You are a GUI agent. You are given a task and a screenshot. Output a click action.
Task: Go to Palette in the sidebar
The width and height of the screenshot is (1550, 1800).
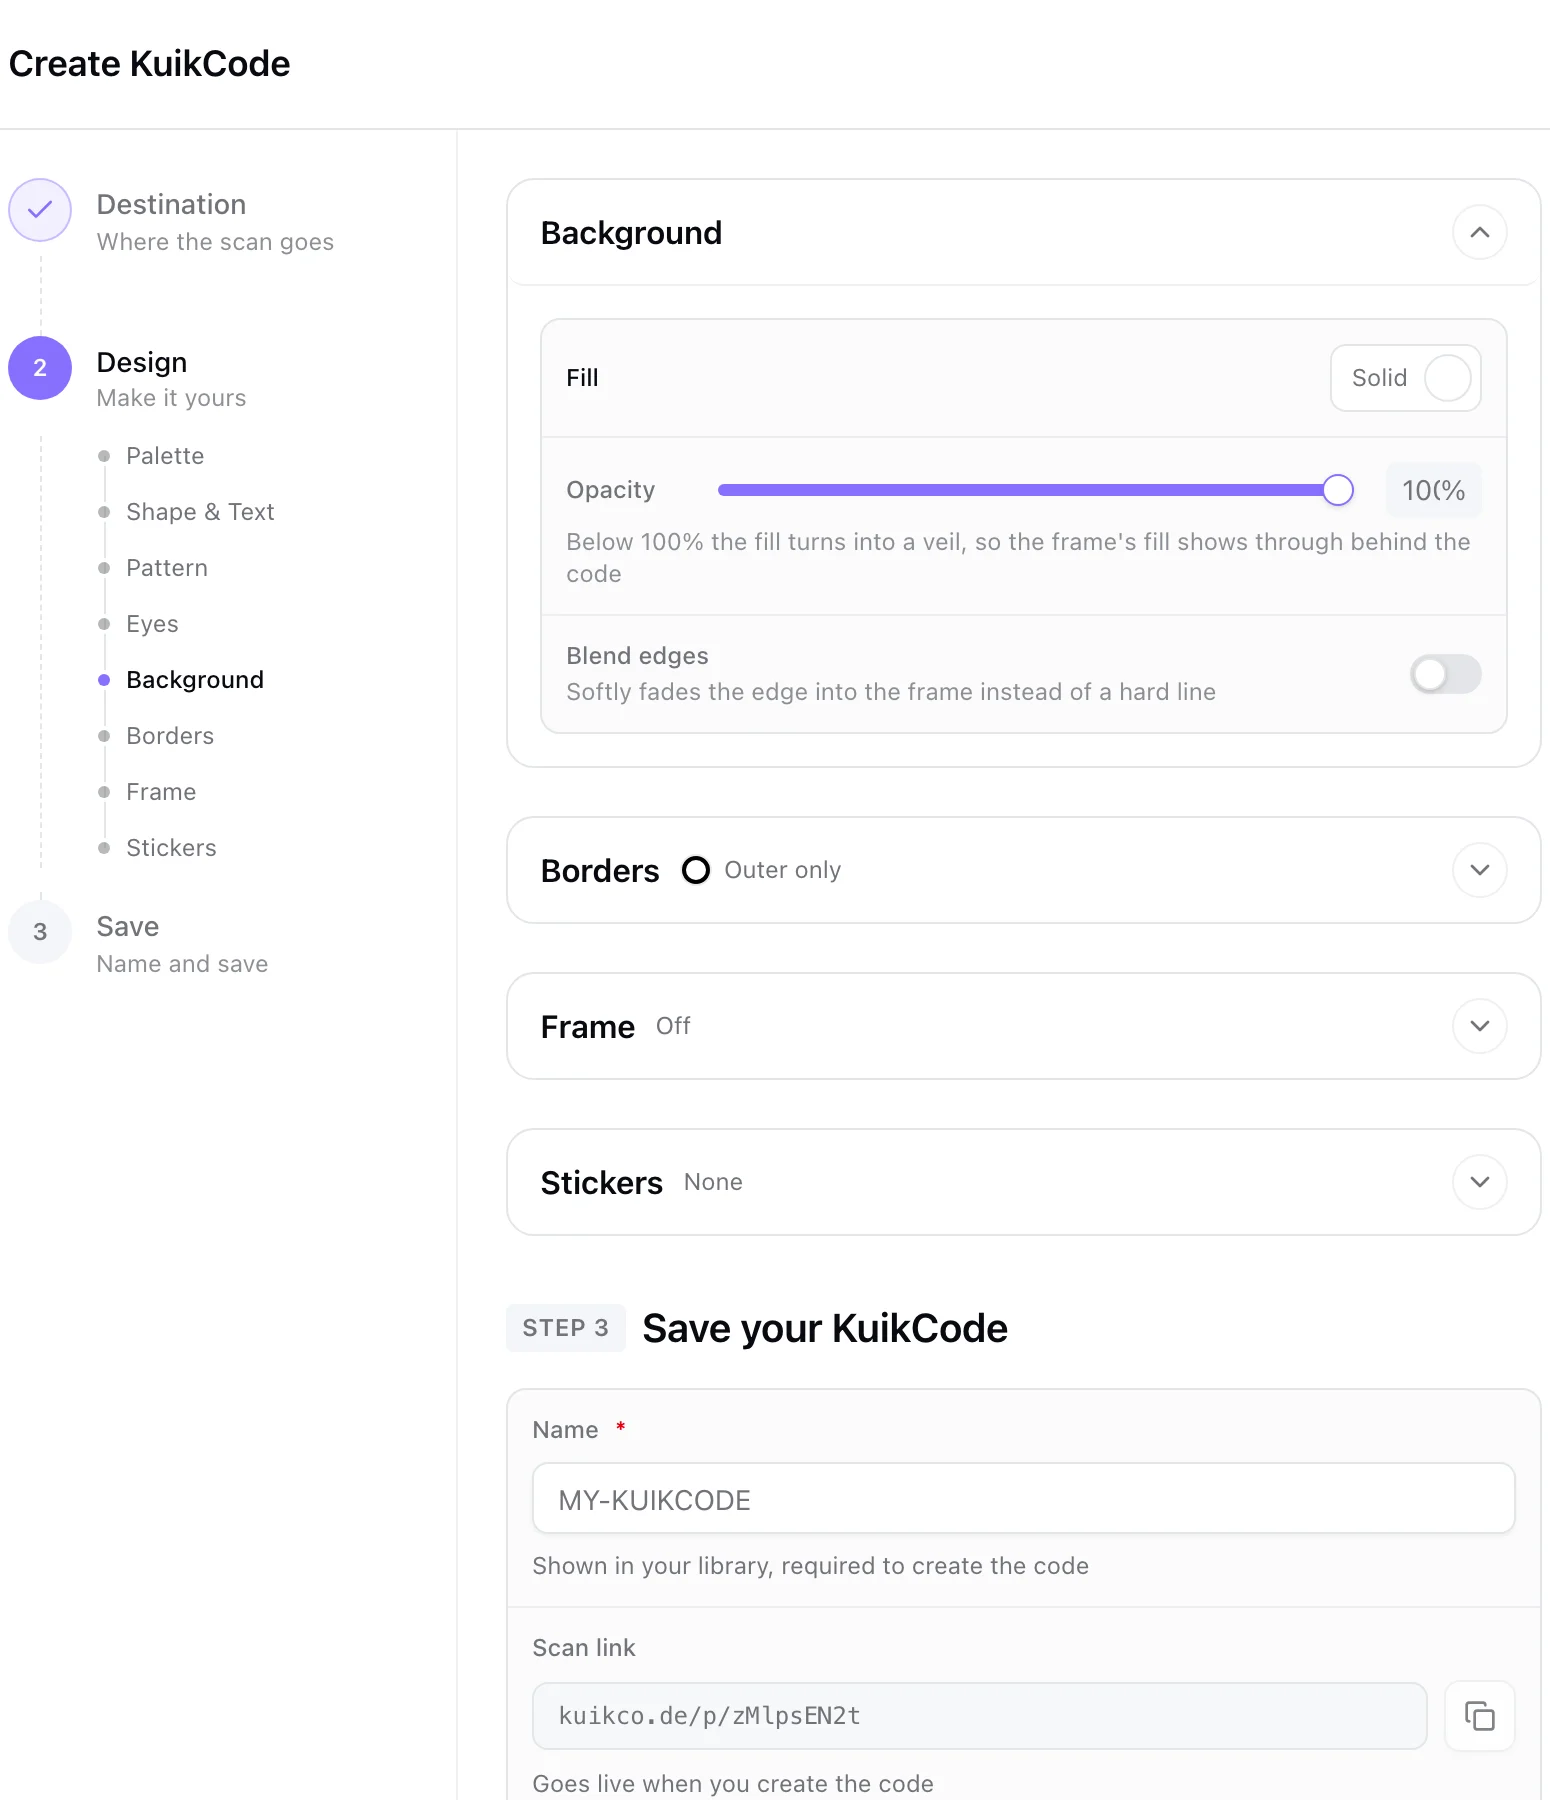pyautogui.click(x=165, y=456)
